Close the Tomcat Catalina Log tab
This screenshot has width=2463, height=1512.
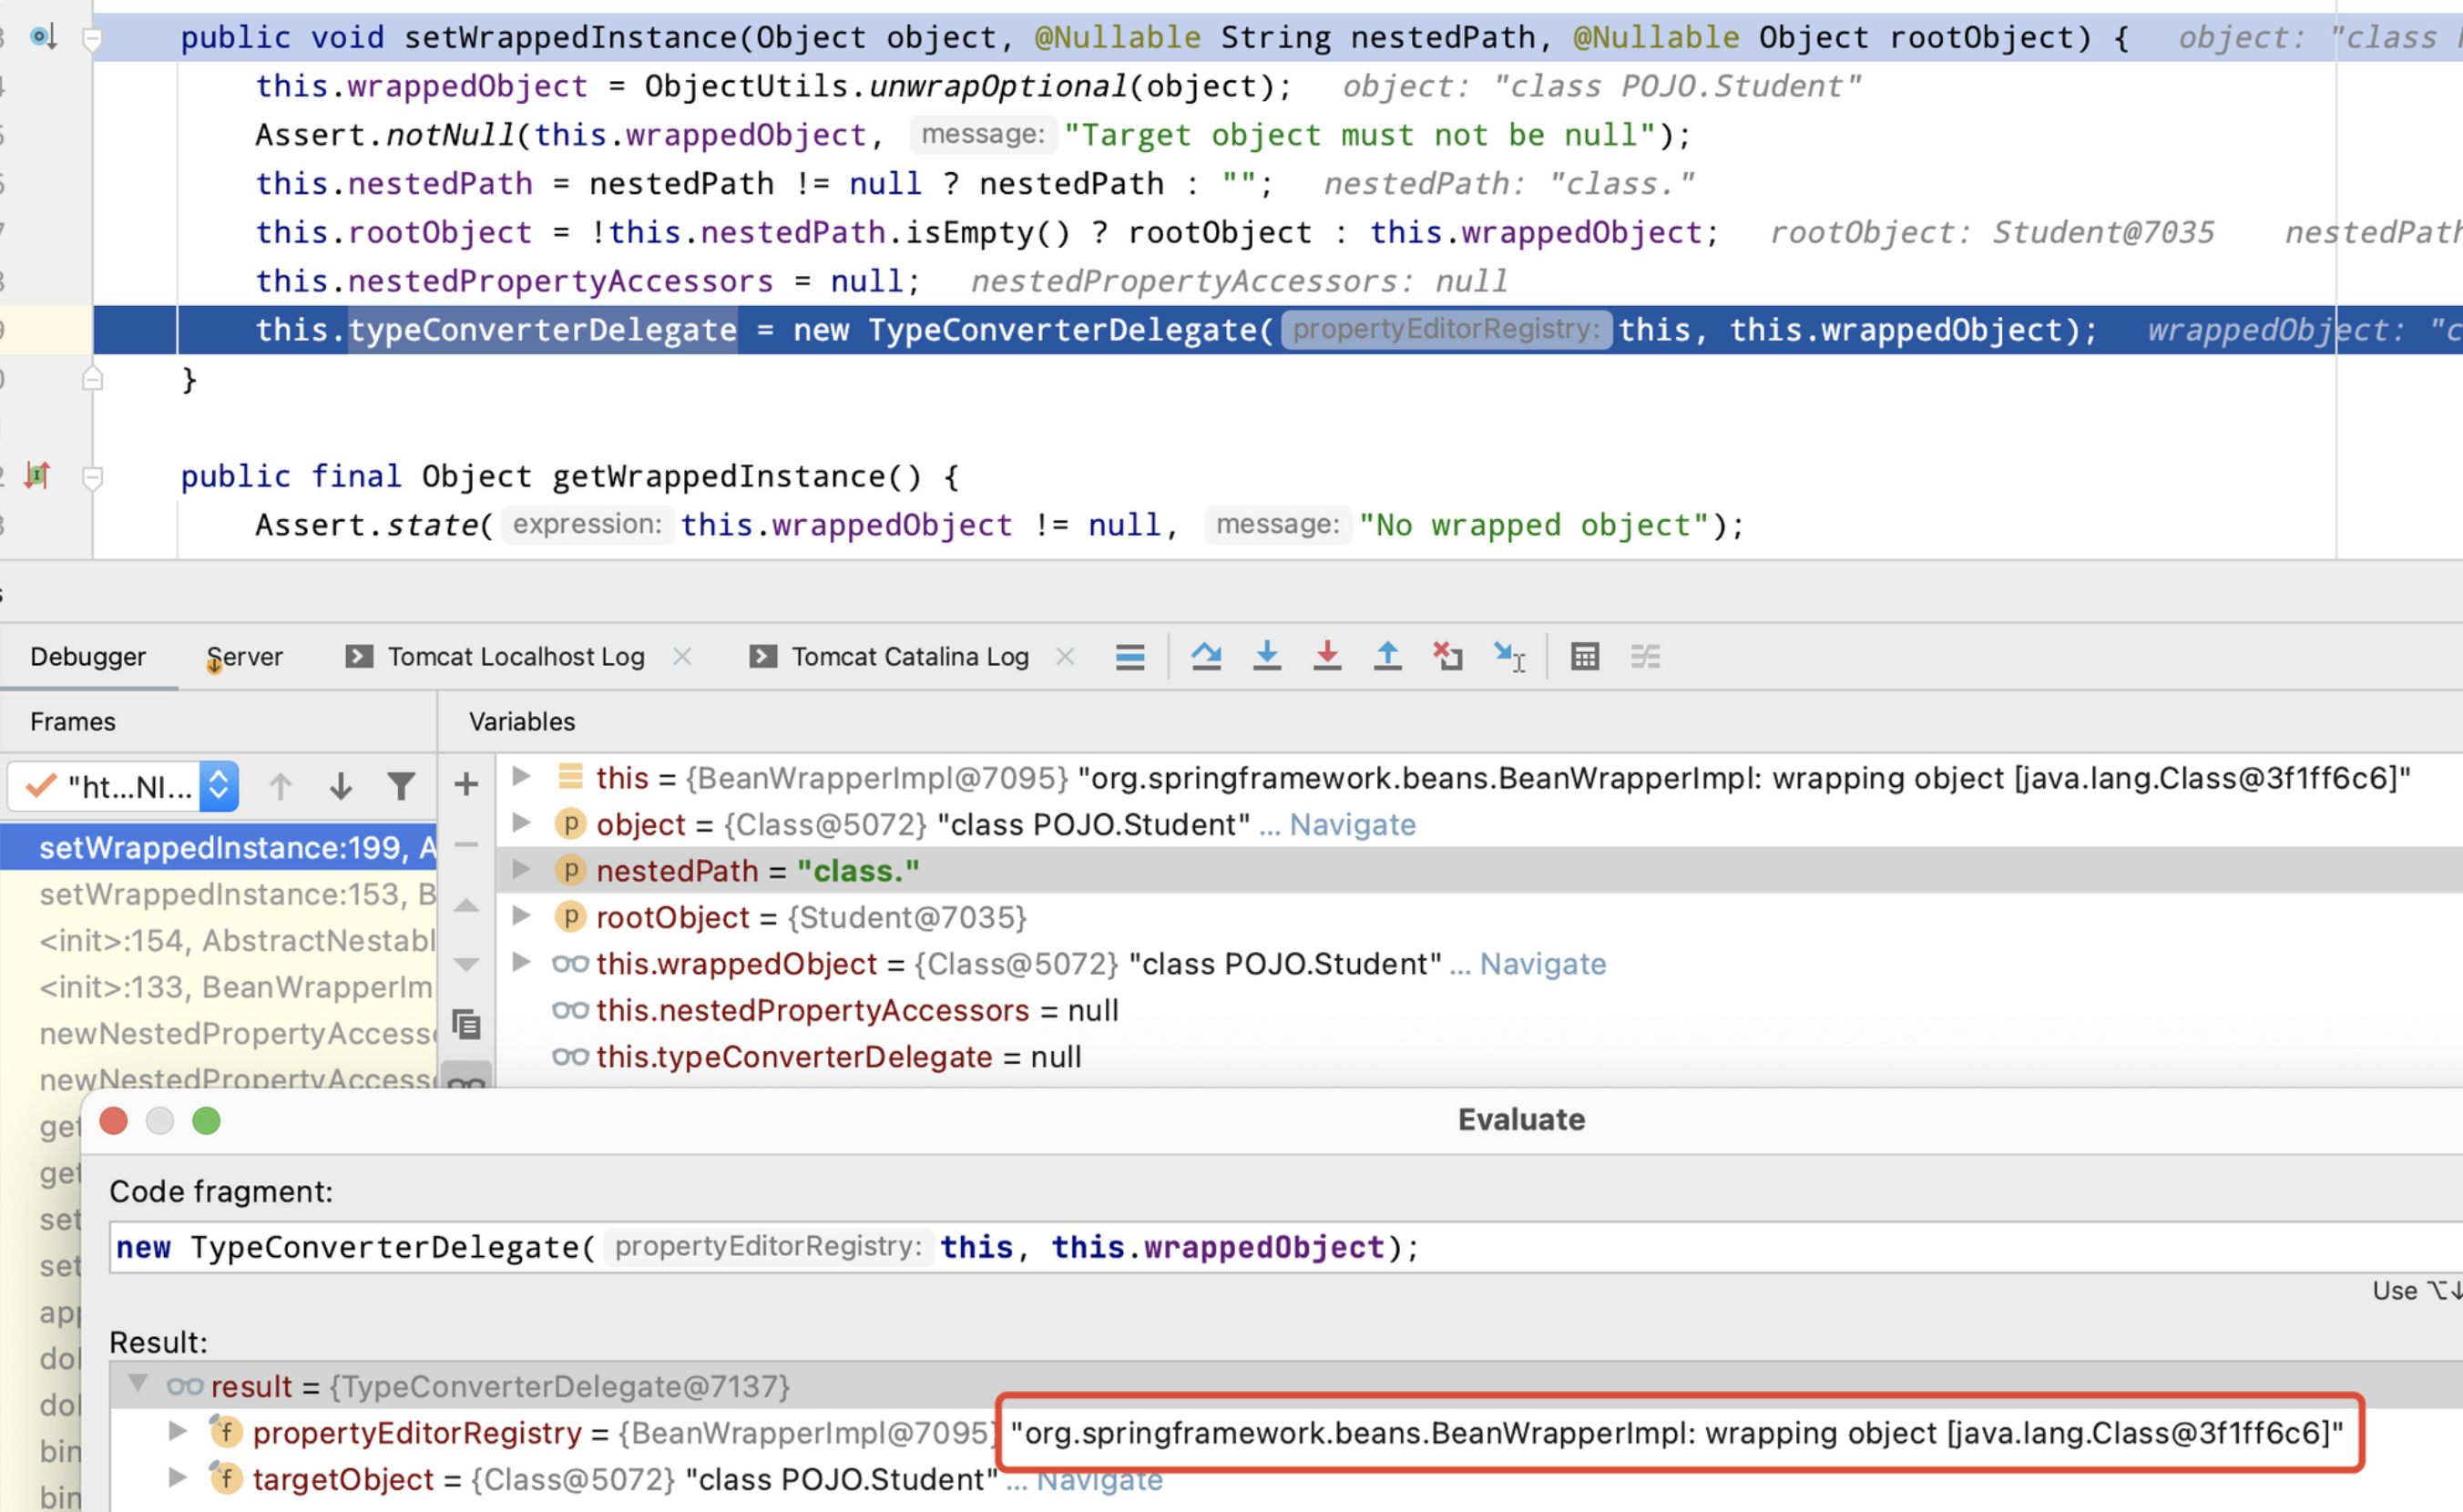tap(1066, 657)
